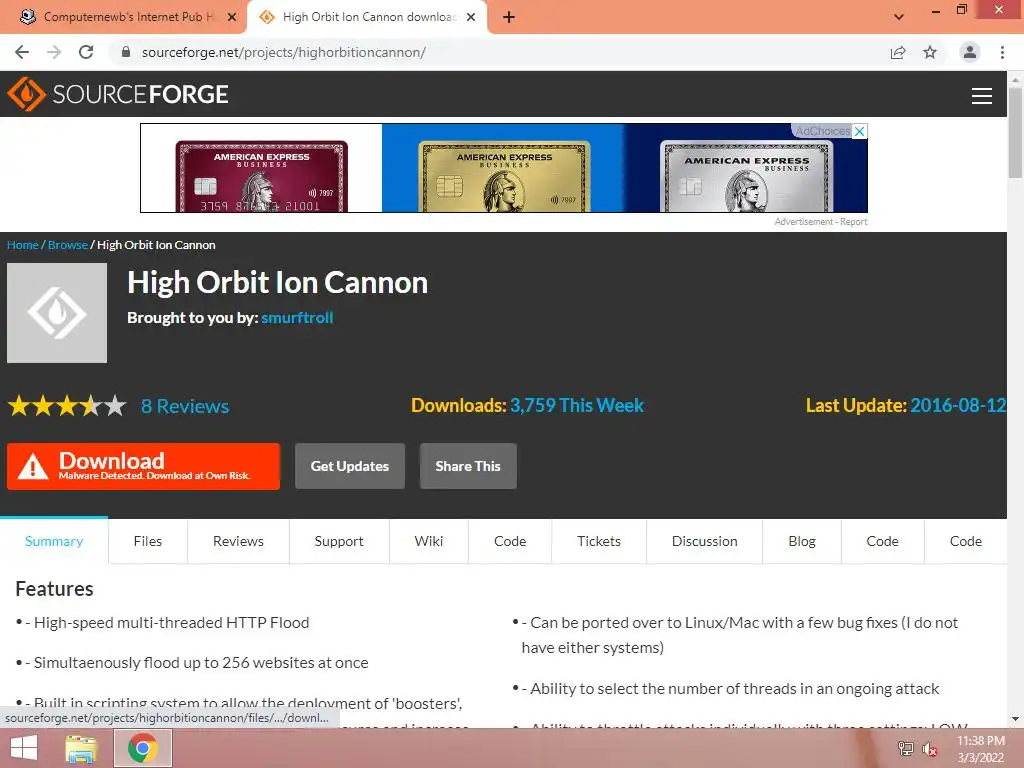1024x768 pixels.
Task: Go to Browse breadcrumb link
Action: point(68,245)
